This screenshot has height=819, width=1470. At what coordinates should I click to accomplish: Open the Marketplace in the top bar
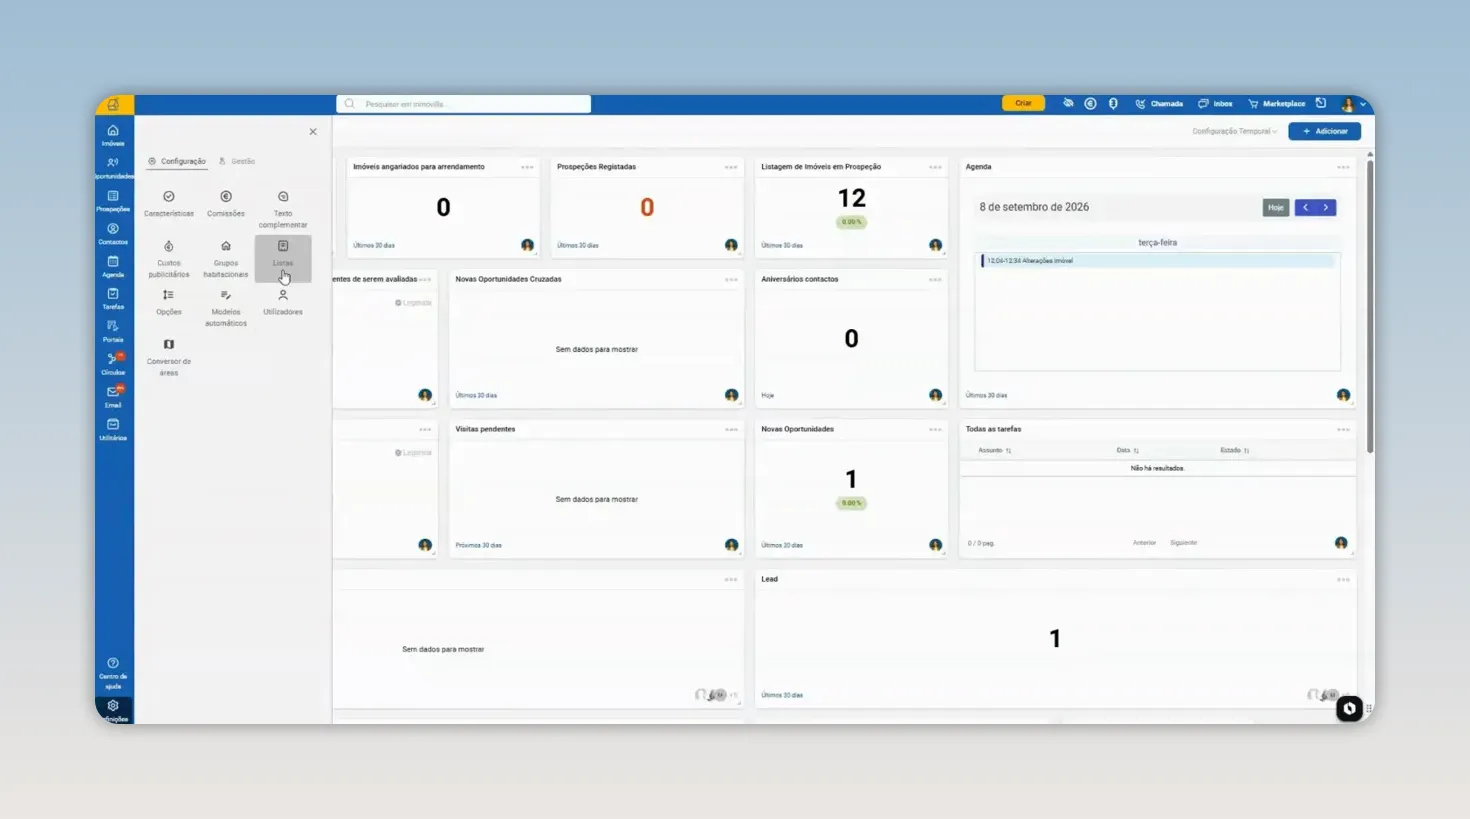coord(1276,104)
